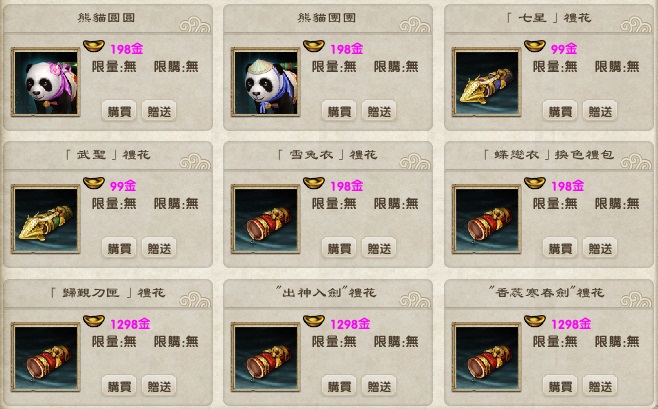Image resolution: width=658 pixels, height=409 pixels.
Task: Click the "出神入劍"禮花 item icon
Action: (x=266, y=357)
